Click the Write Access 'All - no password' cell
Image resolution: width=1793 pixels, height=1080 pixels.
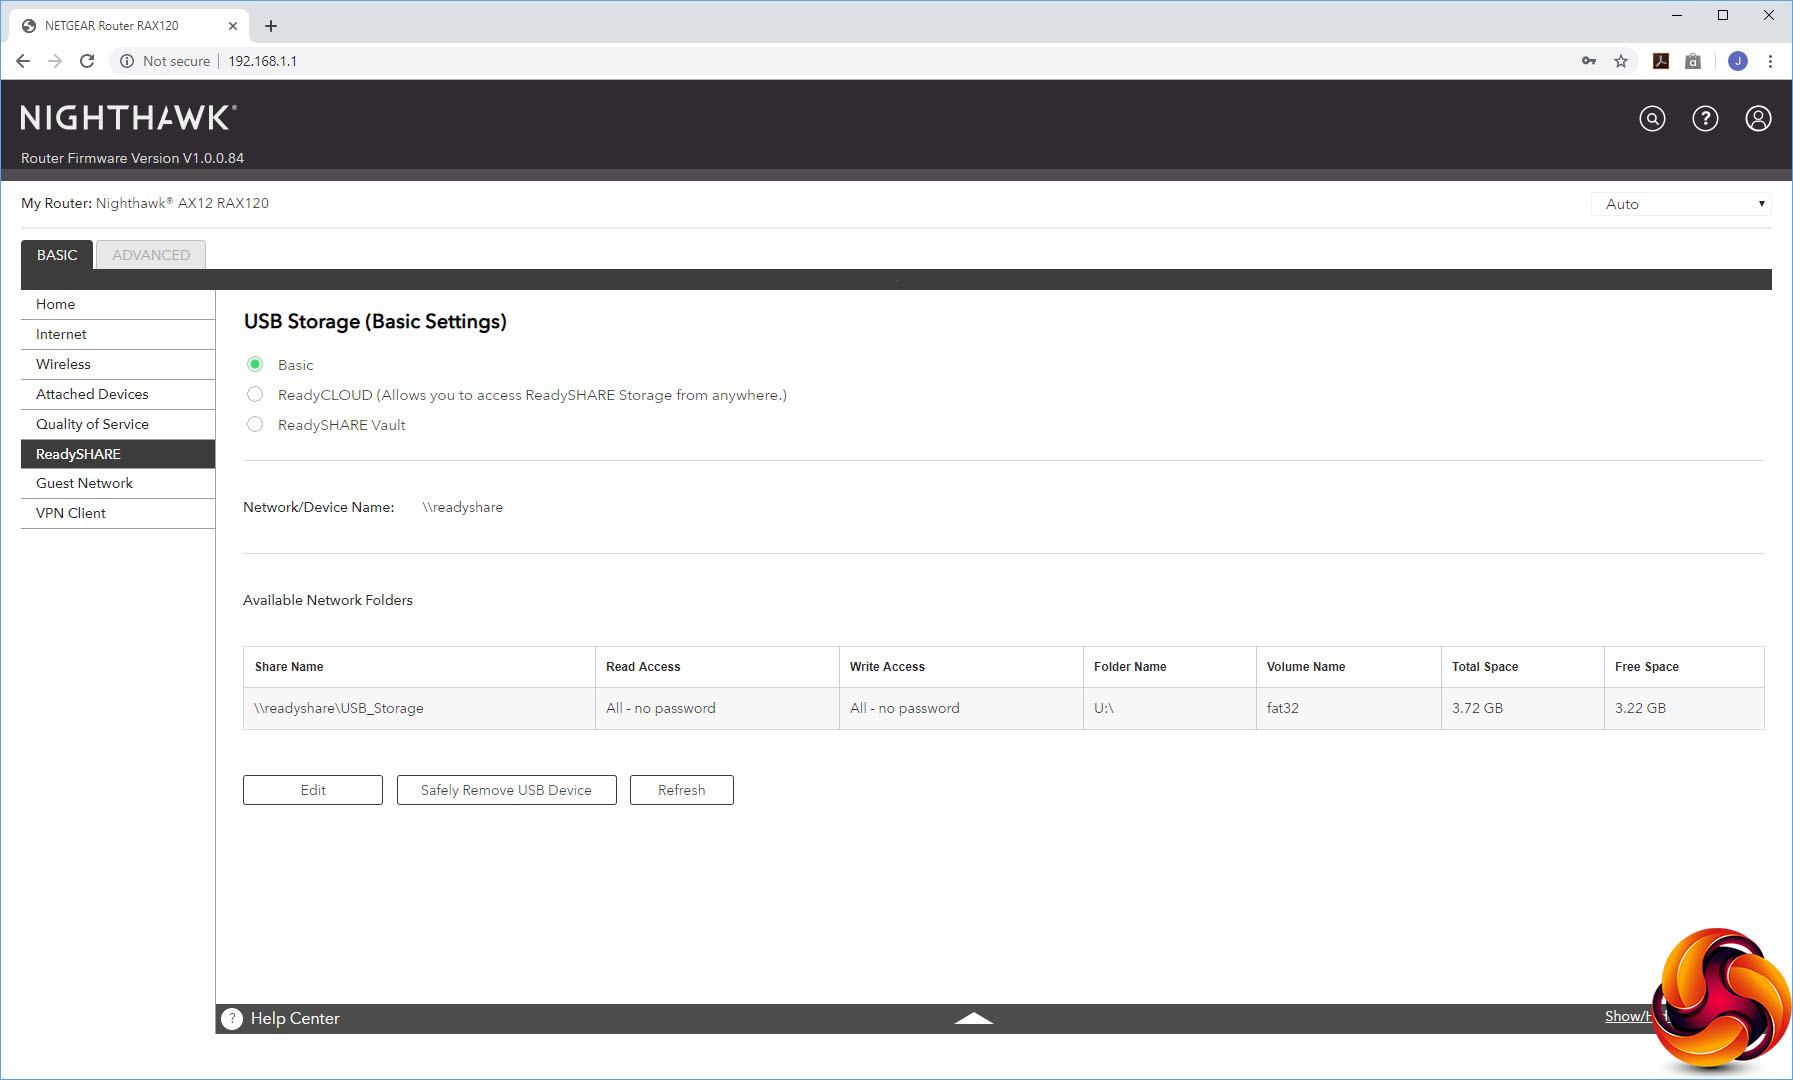point(961,708)
